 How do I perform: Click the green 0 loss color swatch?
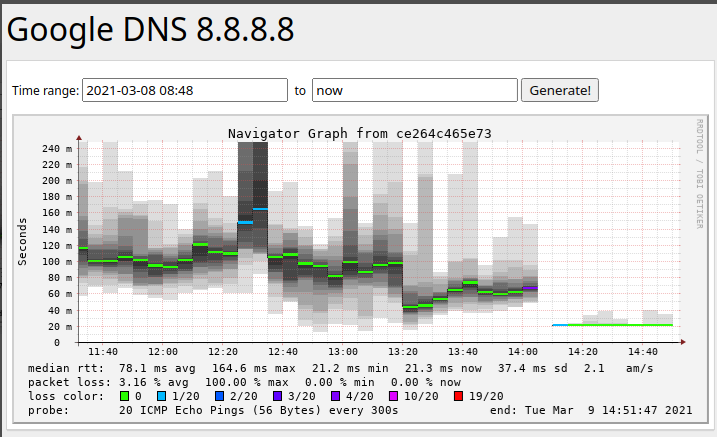point(124,396)
